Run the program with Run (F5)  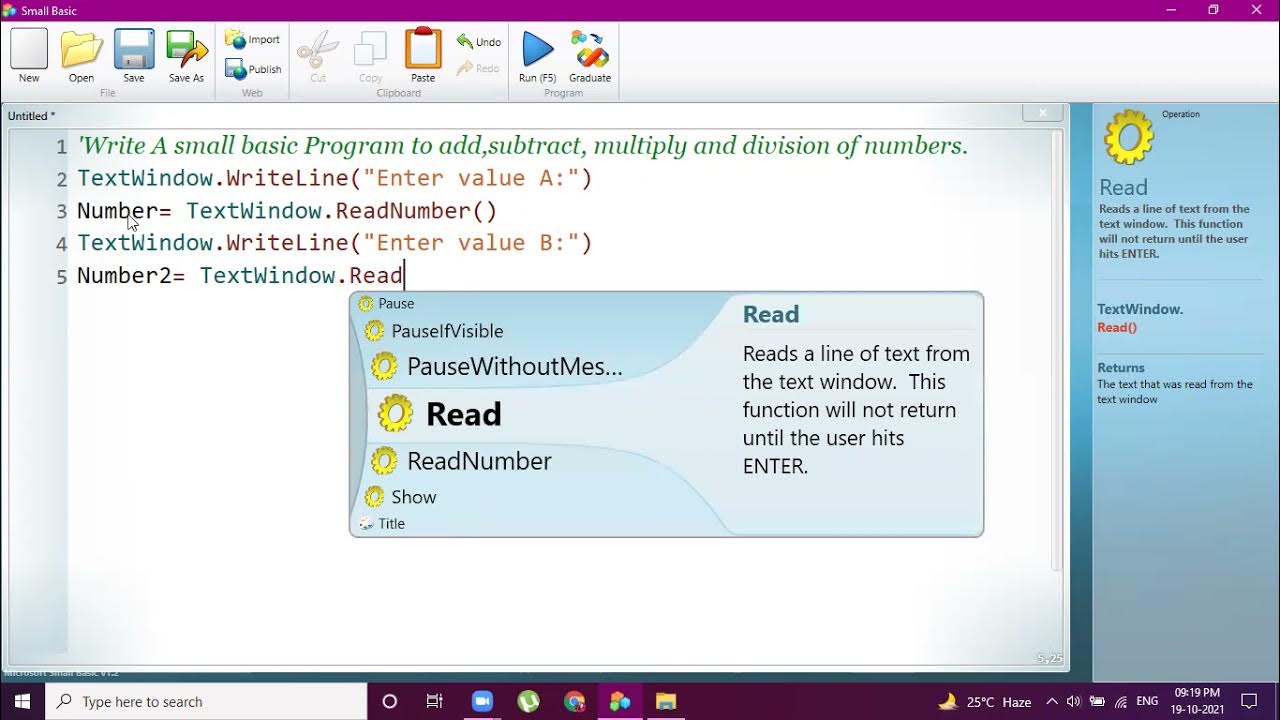pyautogui.click(x=537, y=56)
